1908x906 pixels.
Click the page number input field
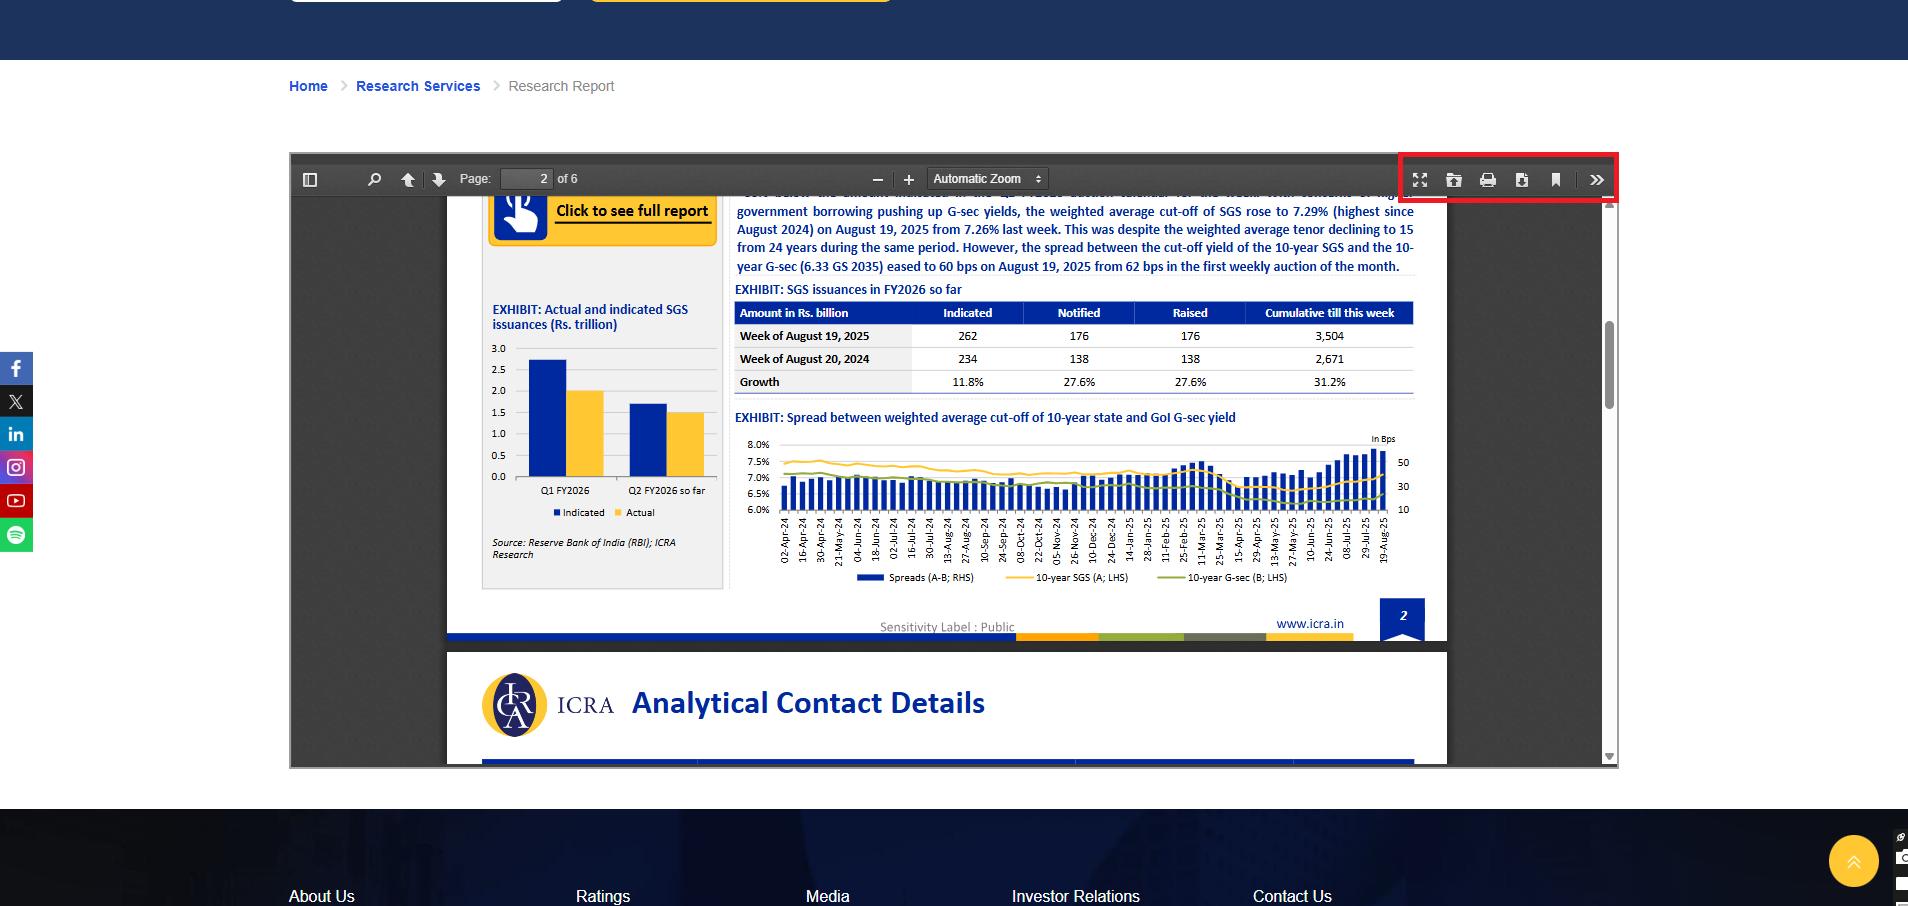[x=526, y=179]
